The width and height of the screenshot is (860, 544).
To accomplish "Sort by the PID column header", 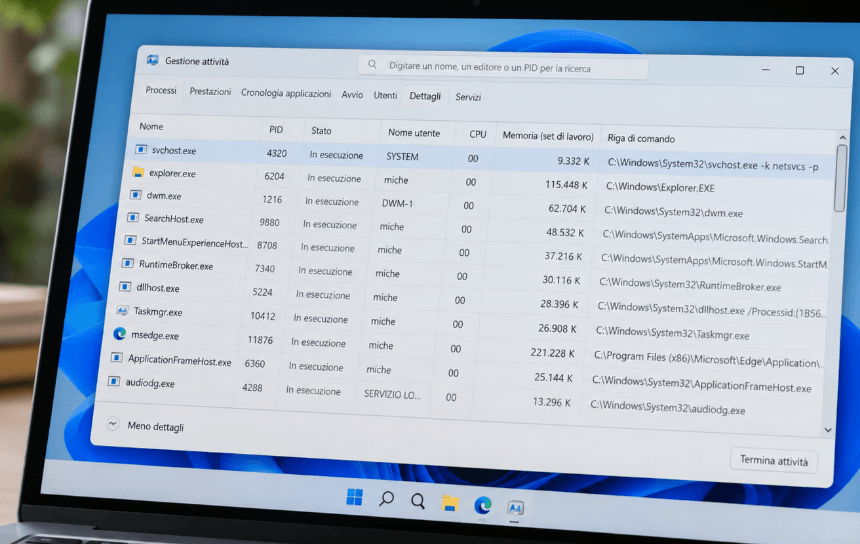I will tap(276, 129).
